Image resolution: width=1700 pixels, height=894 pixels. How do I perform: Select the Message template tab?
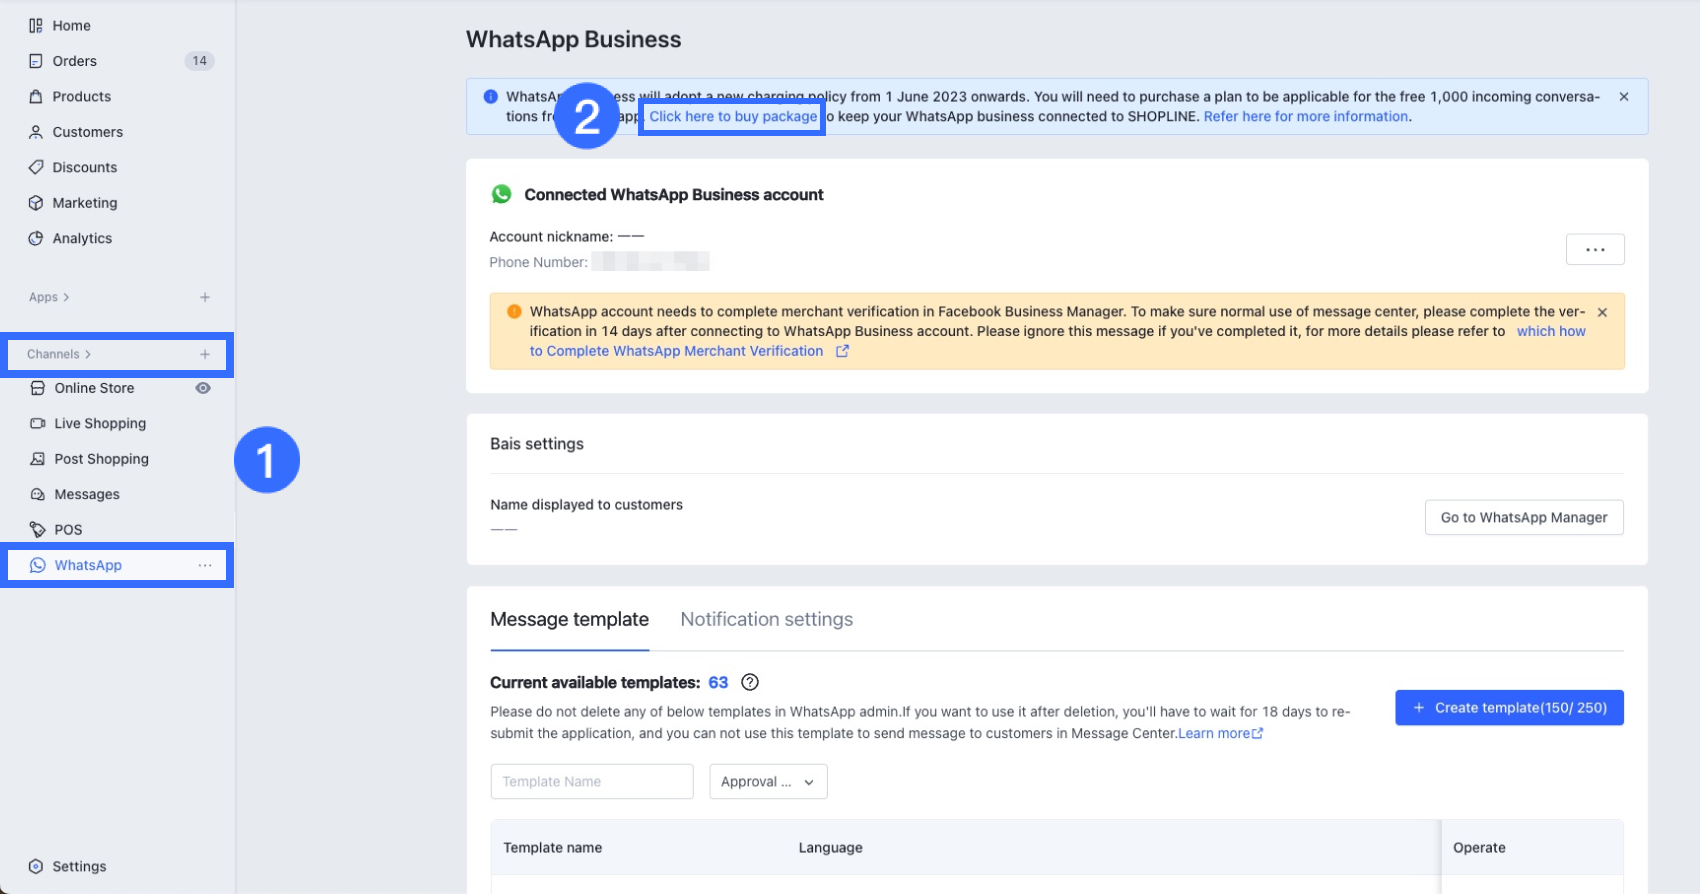coord(569,620)
